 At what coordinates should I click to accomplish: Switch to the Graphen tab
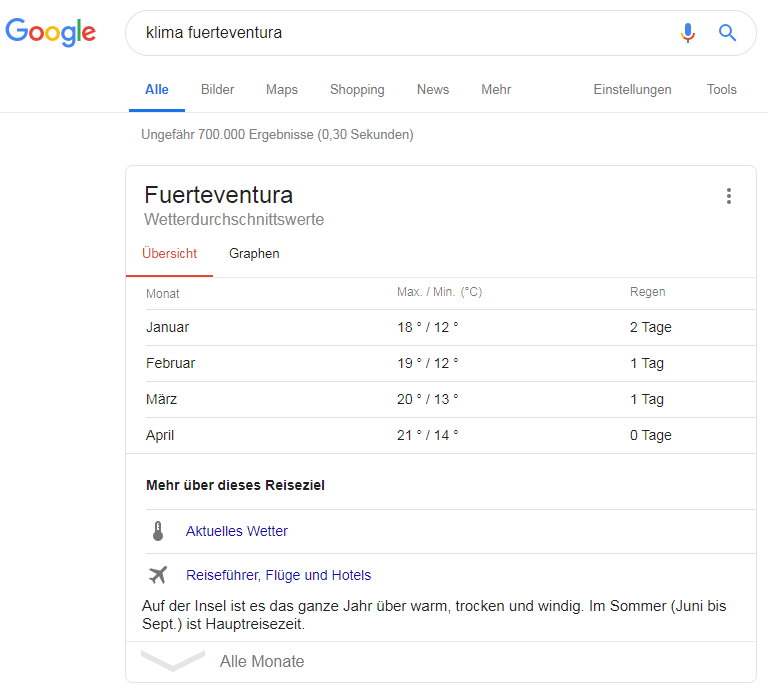pyautogui.click(x=254, y=254)
